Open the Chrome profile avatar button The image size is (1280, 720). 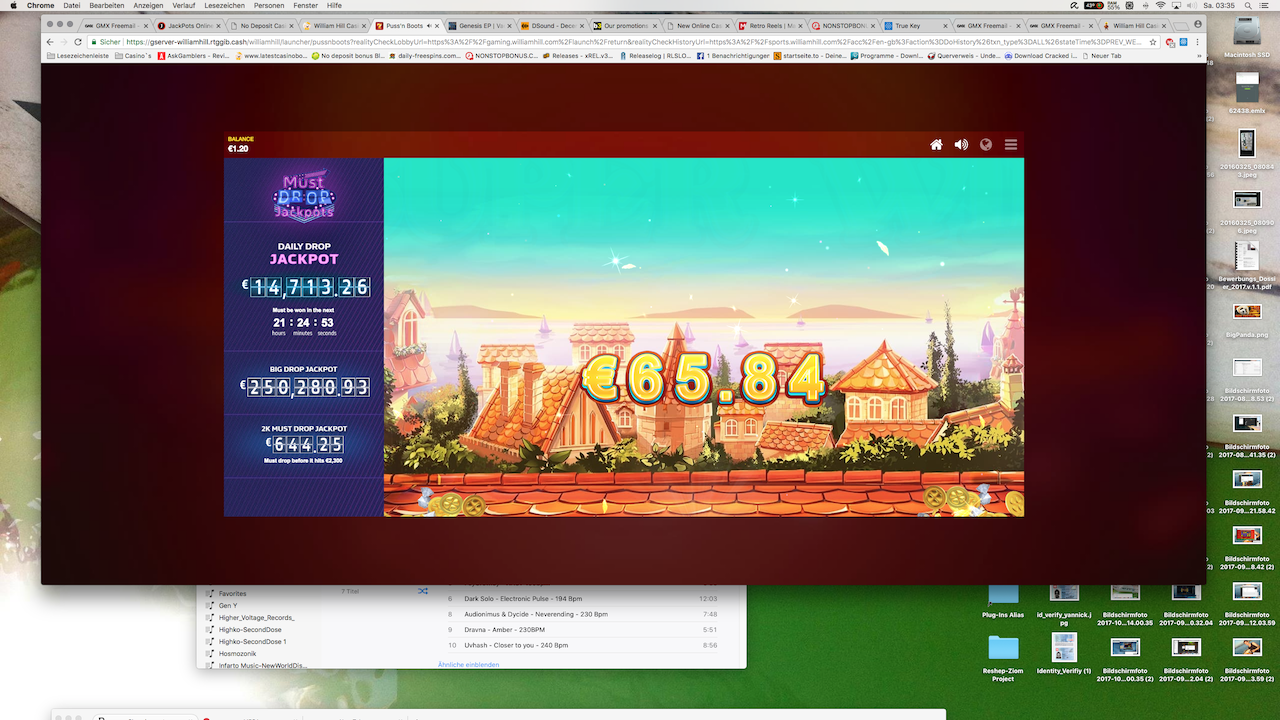click(x=1196, y=25)
